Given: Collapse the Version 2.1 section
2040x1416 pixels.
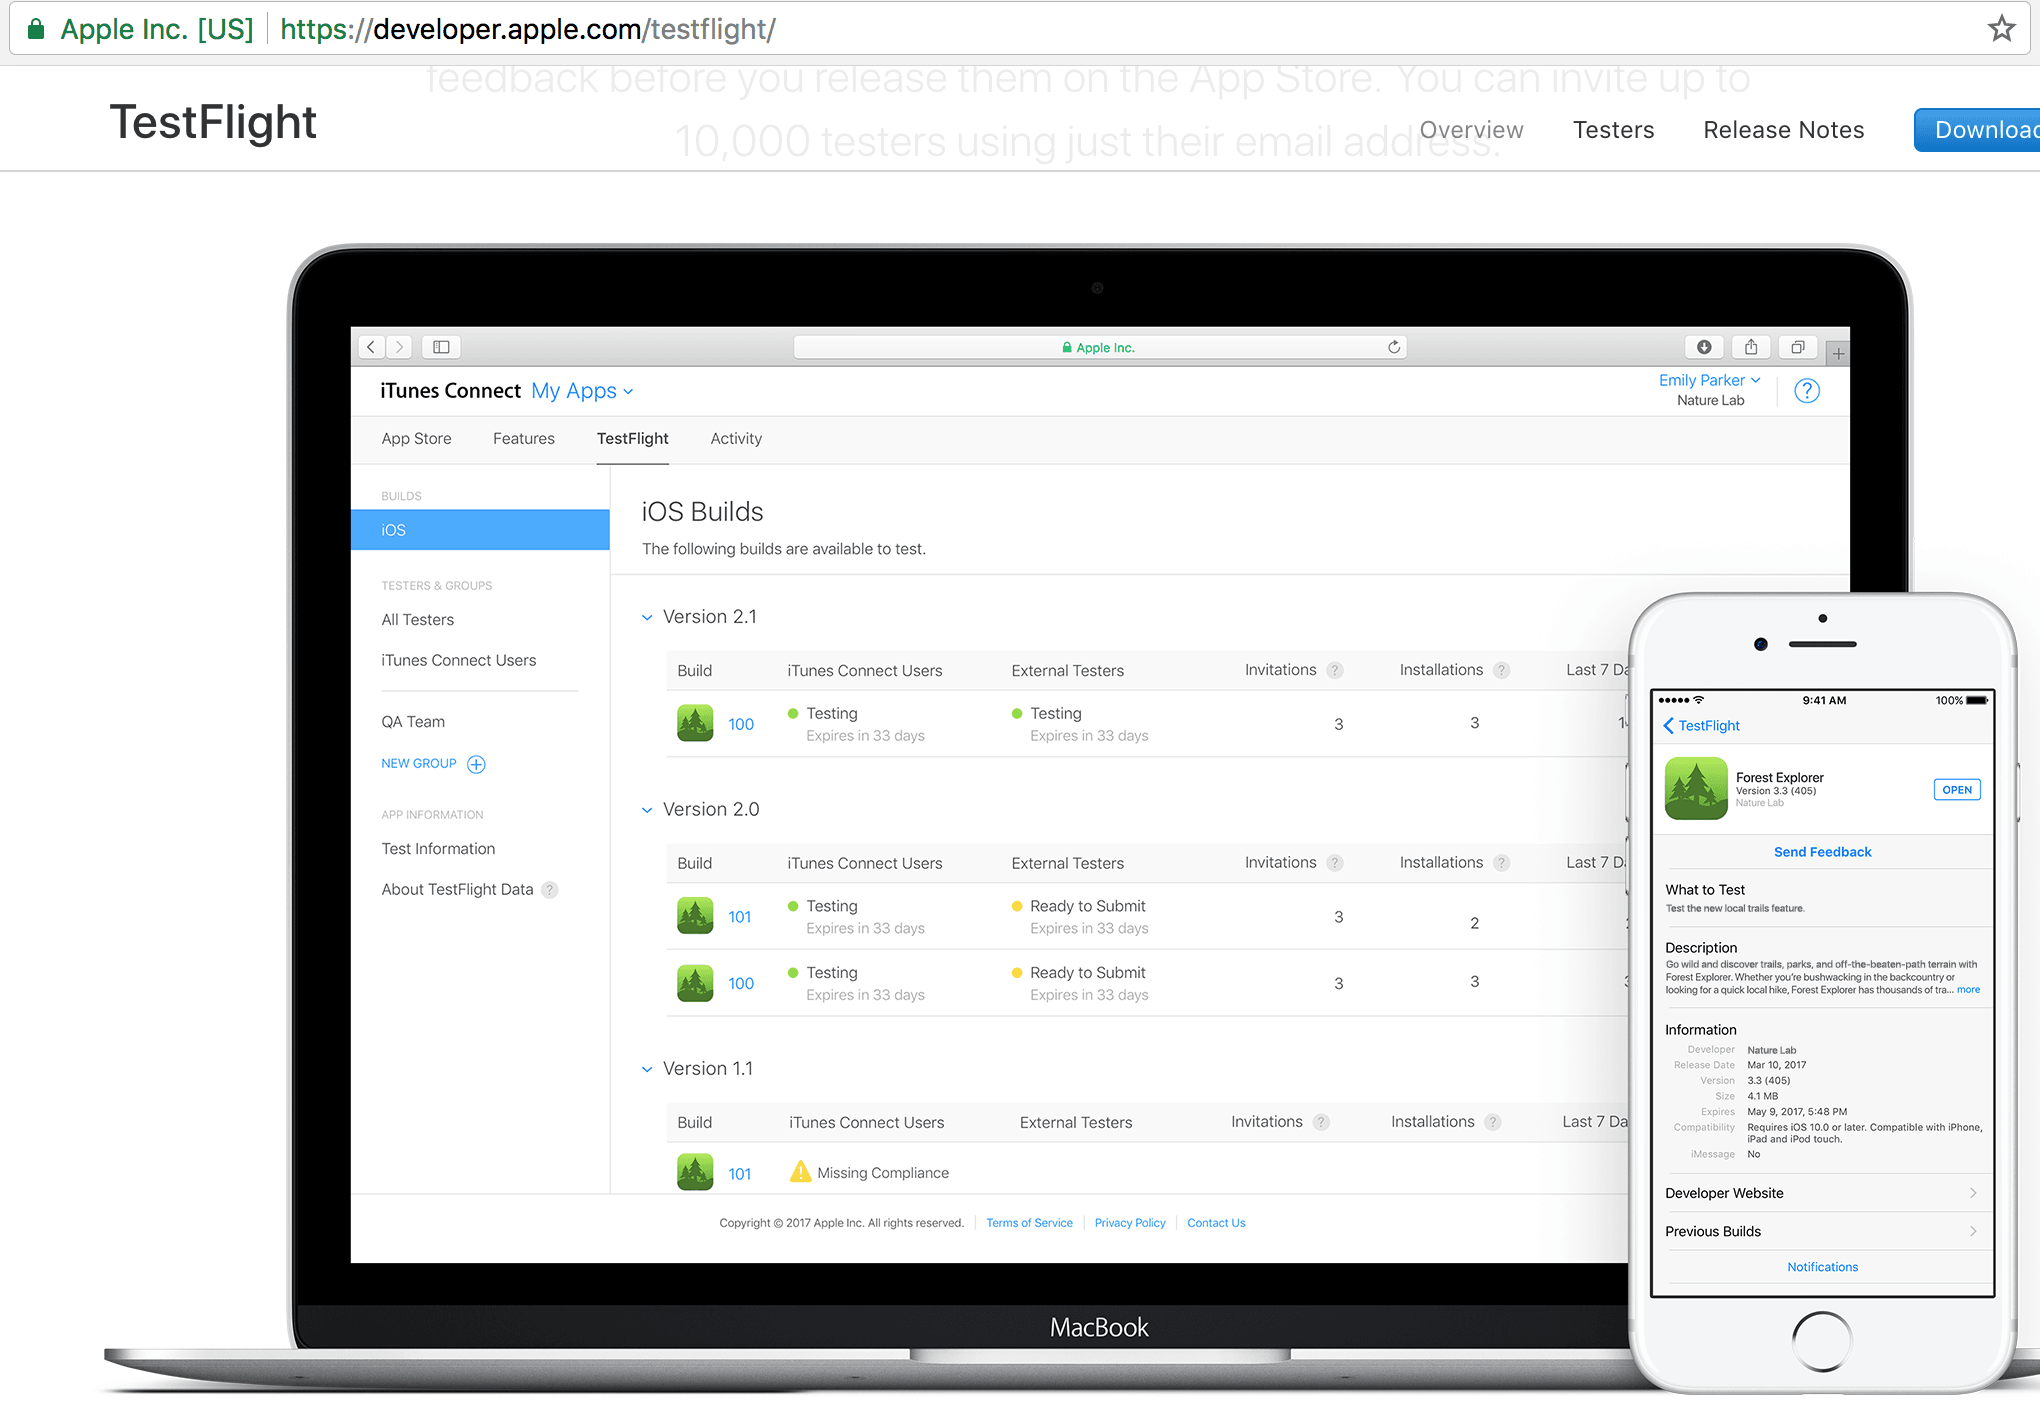Looking at the screenshot, I should [647, 617].
